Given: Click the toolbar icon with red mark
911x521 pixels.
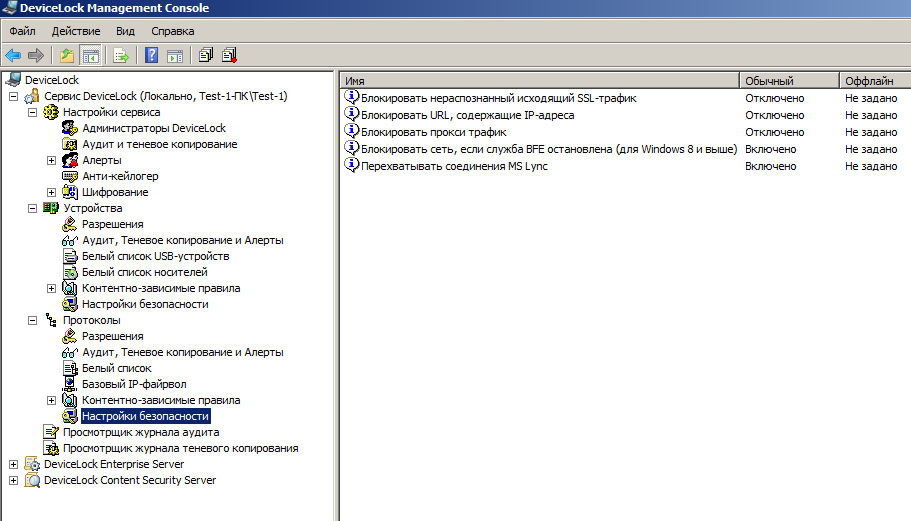Looking at the screenshot, I should [x=229, y=55].
